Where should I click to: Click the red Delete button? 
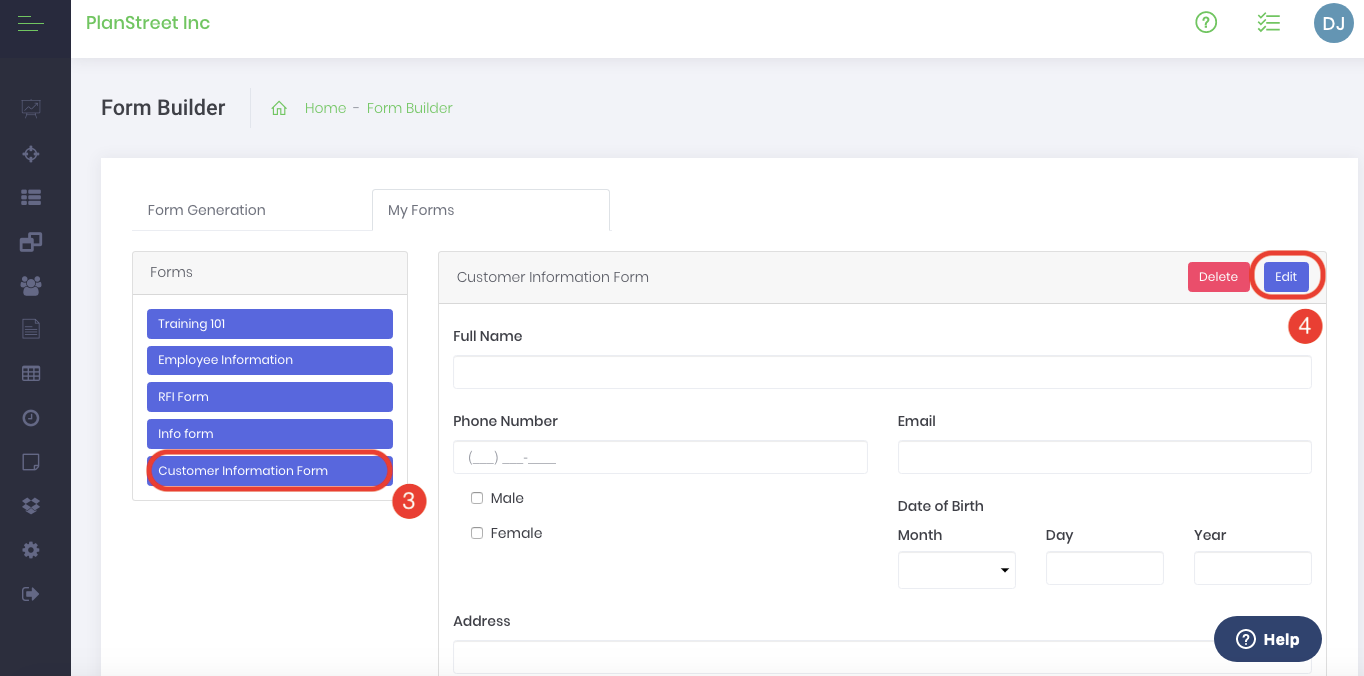[x=1218, y=277]
